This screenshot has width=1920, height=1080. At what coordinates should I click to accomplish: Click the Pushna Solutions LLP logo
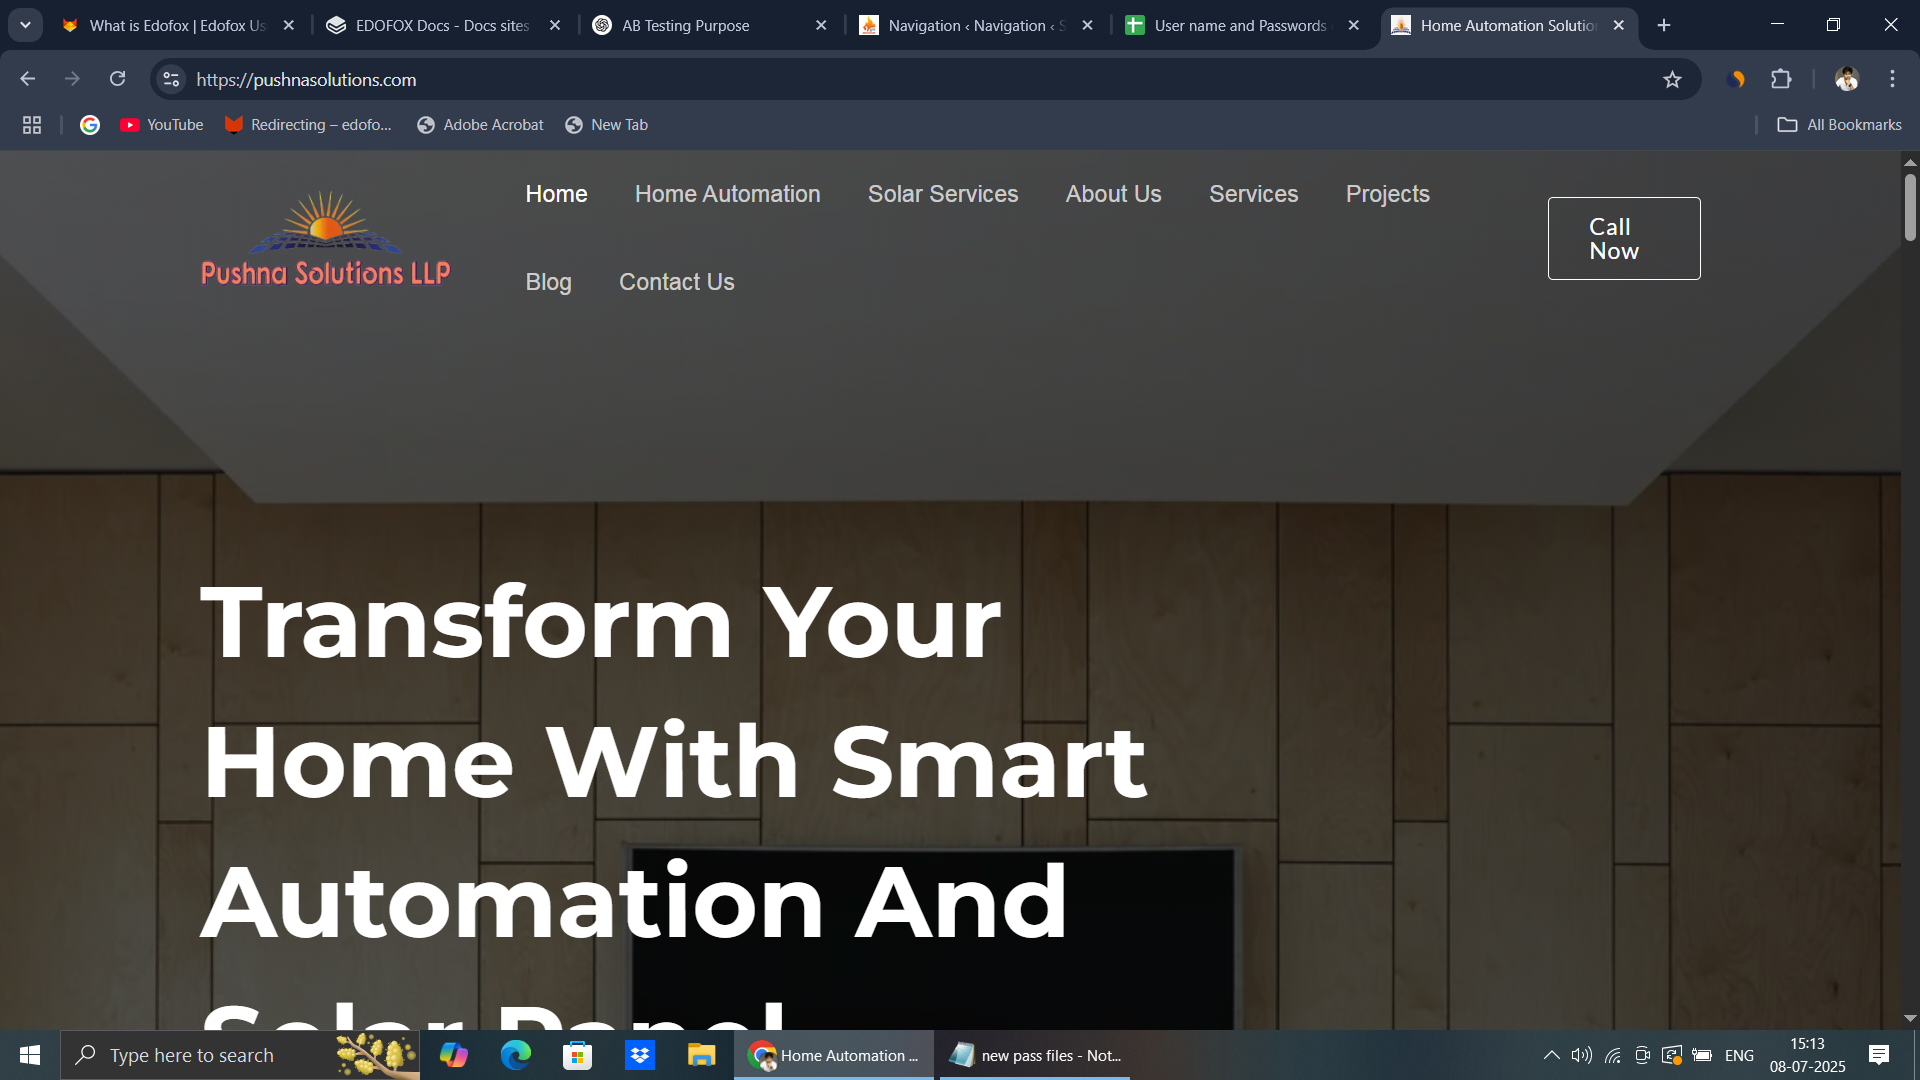[325, 239]
